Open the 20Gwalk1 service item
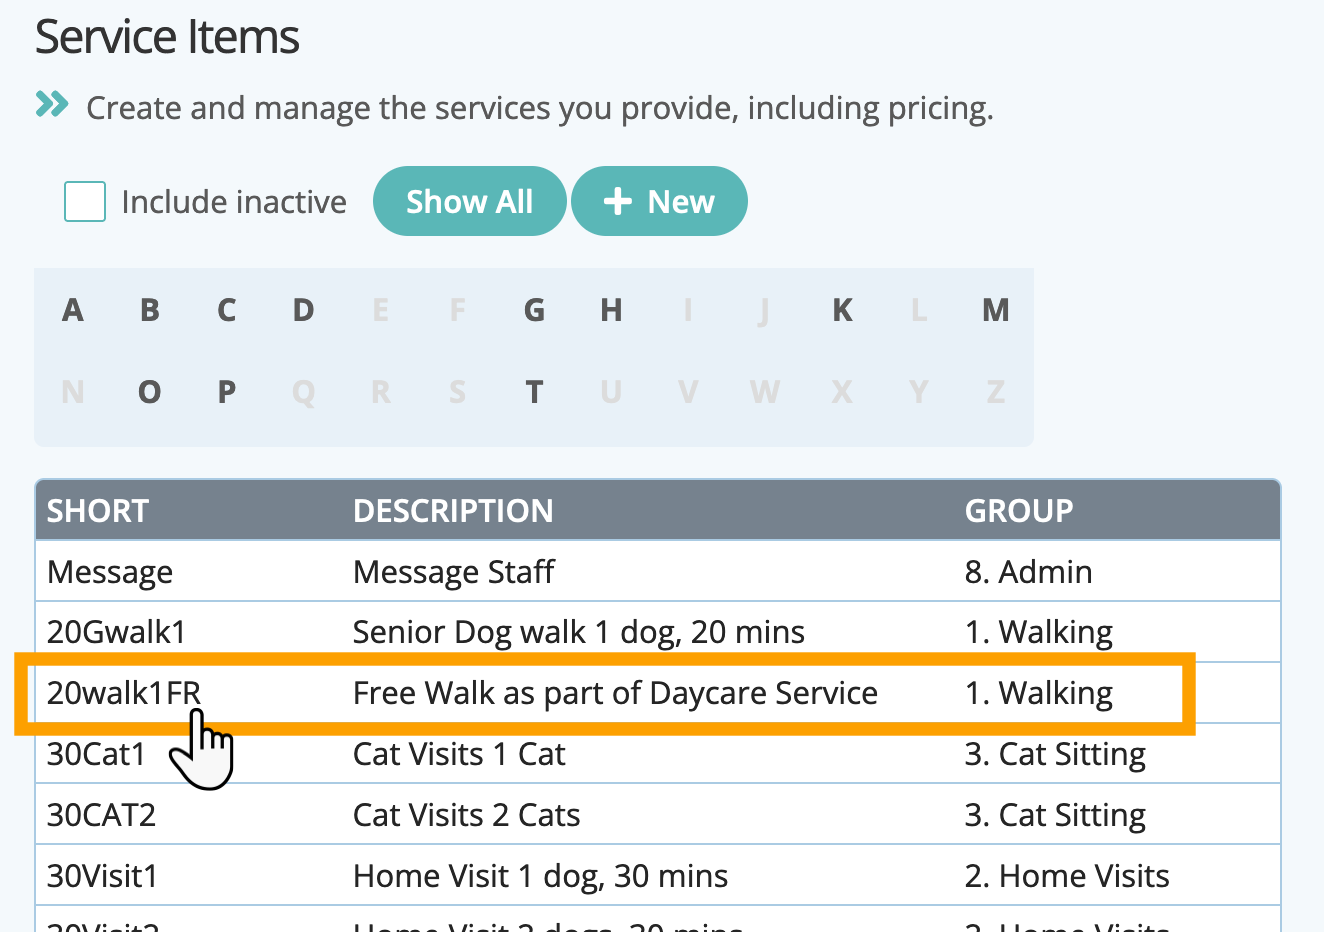Image resolution: width=1324 pixels, height=932 pixels. [116, 633]
